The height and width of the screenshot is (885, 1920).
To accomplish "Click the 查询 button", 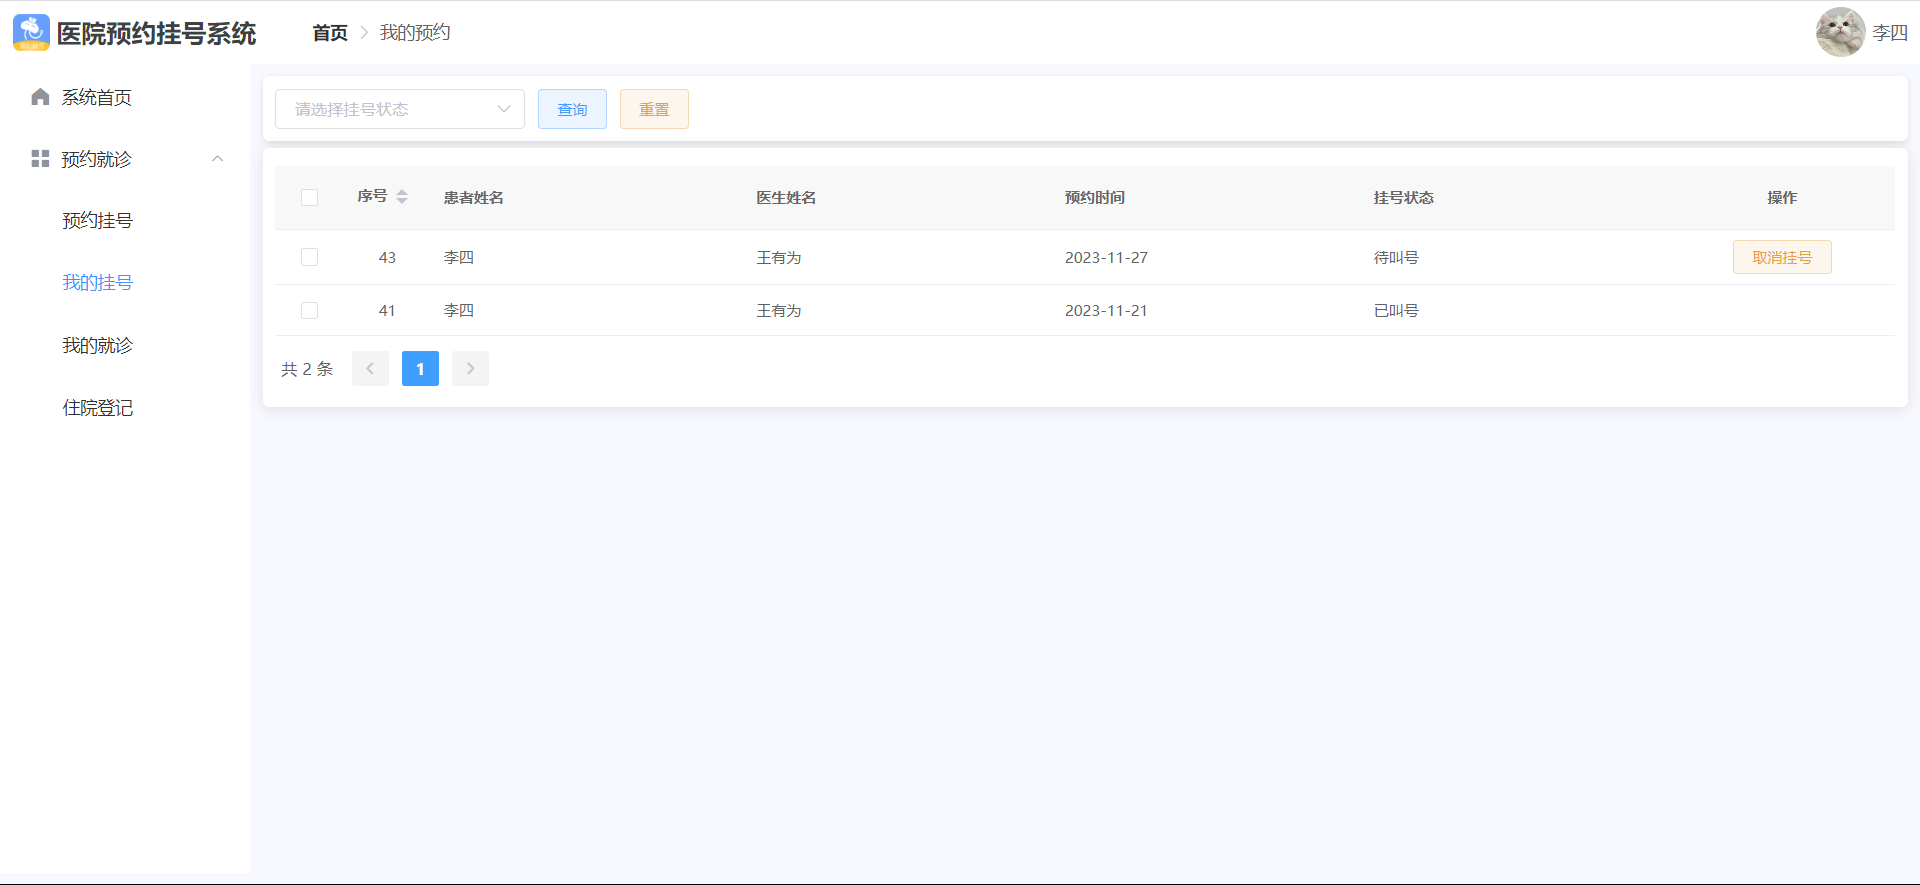I will coord(572,109).
